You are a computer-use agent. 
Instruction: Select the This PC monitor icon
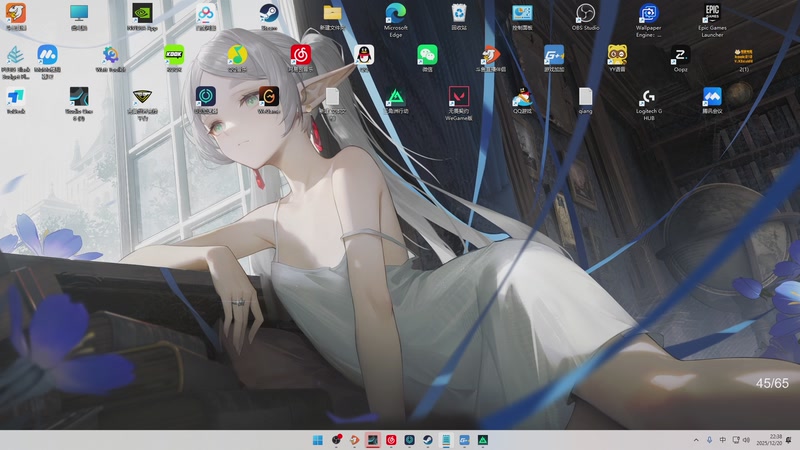[x=79, y=17]
